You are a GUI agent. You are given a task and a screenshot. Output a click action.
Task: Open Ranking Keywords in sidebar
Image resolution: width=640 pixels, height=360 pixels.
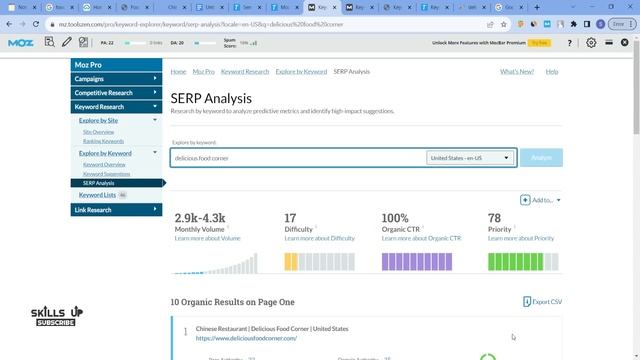[103, 141]
